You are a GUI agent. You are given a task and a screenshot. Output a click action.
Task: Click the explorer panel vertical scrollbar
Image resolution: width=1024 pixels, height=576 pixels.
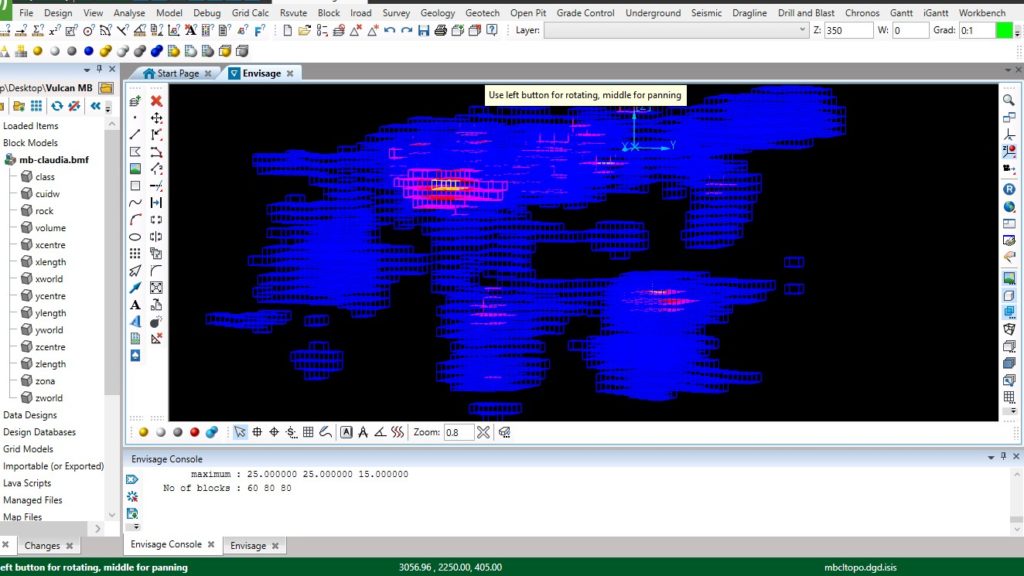(112, 261)
